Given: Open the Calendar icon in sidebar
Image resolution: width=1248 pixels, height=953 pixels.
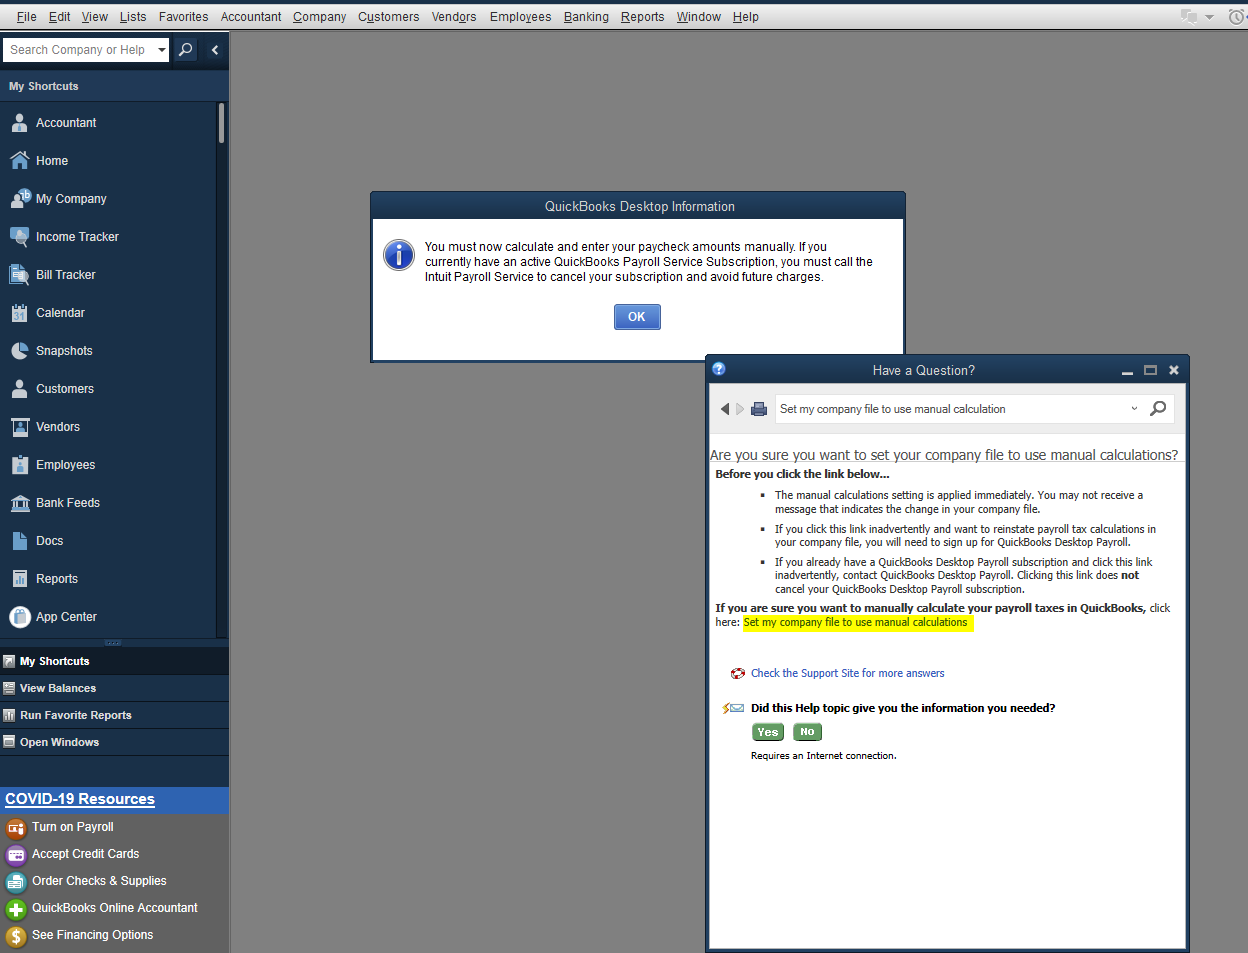Looking at the screenshot, I should [19, 313].
